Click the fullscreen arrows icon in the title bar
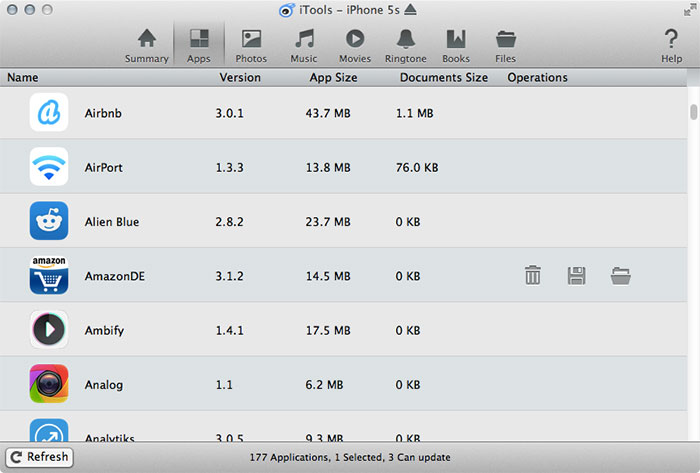700x473 pixels. (690, 9)
